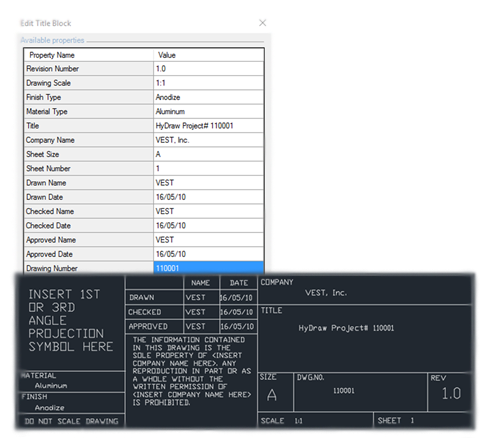Select the Approved Date property label
Viewport: 490px width, 438px height.
coord(89,254)
